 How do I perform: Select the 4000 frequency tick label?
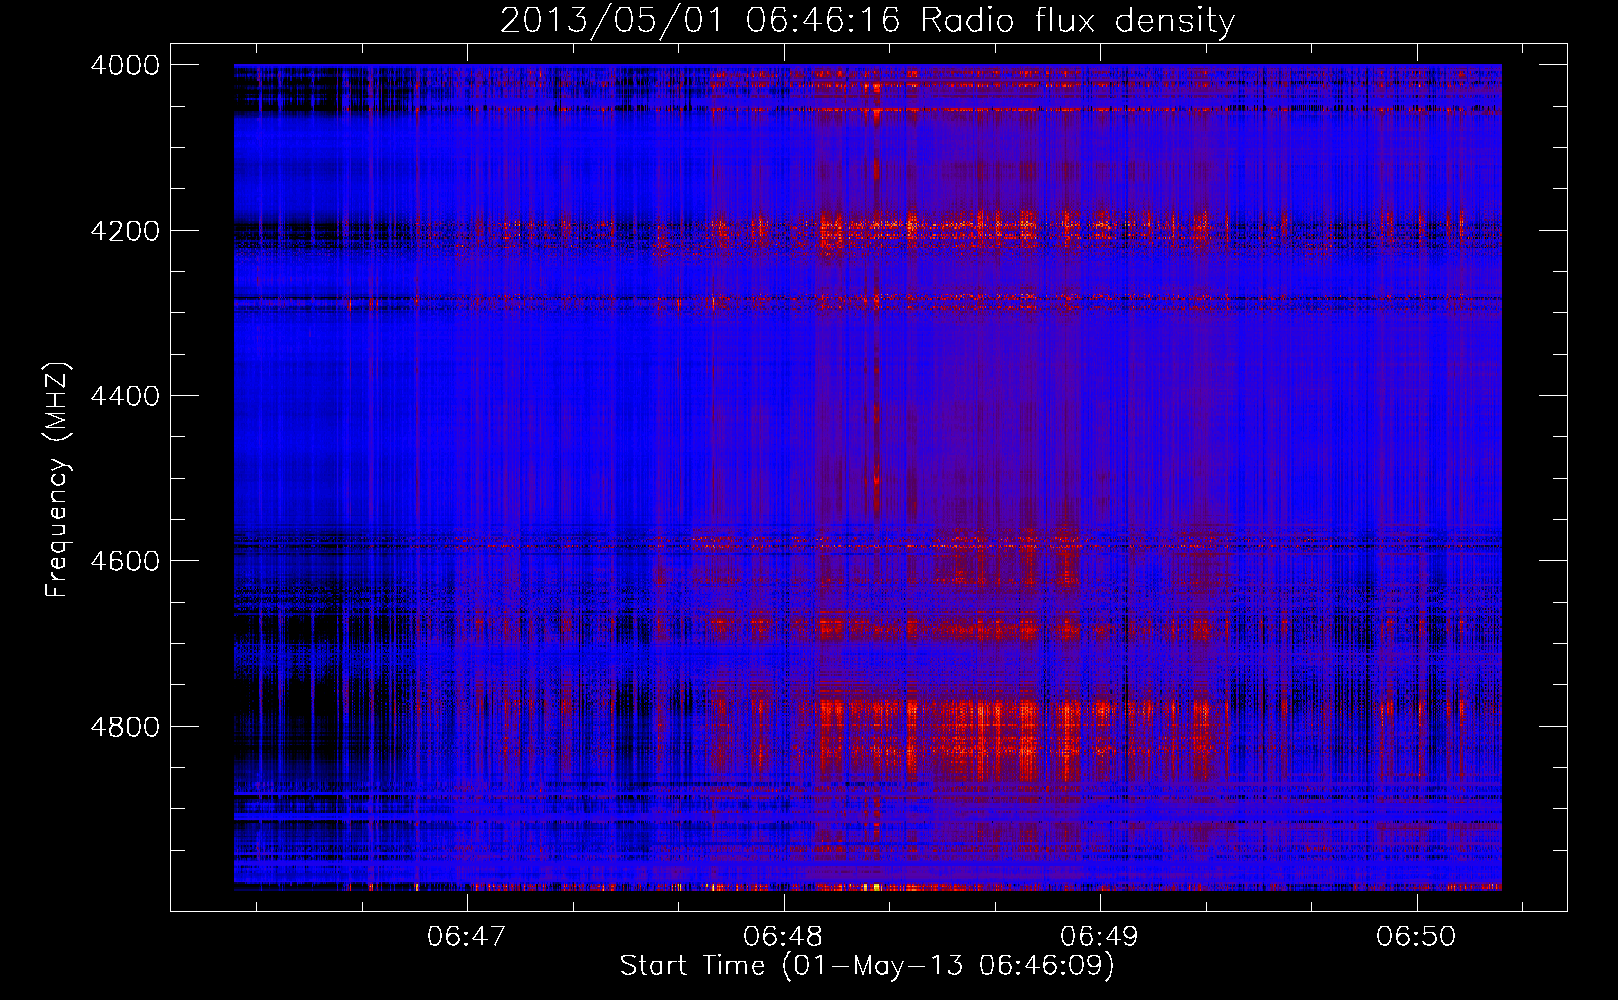coord(125,65)
